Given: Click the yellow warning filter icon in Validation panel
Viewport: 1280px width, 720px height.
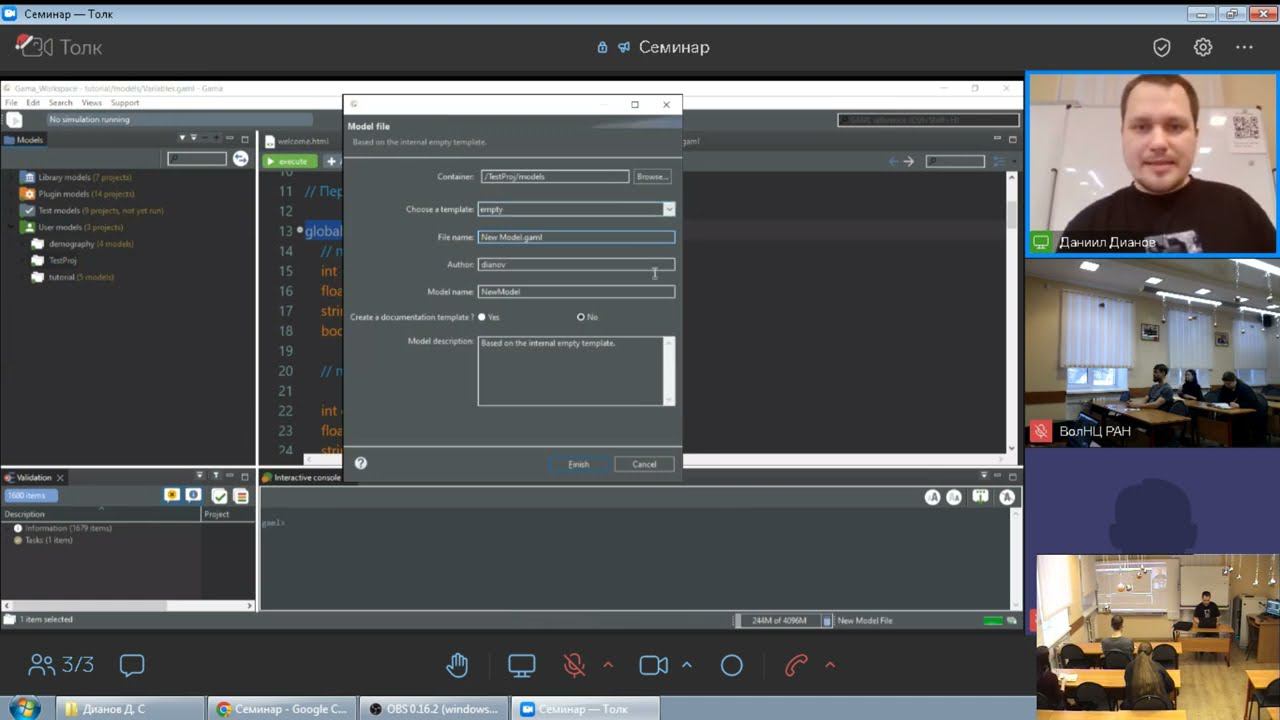Looking at the screenshot, I should tap(172, 495).
